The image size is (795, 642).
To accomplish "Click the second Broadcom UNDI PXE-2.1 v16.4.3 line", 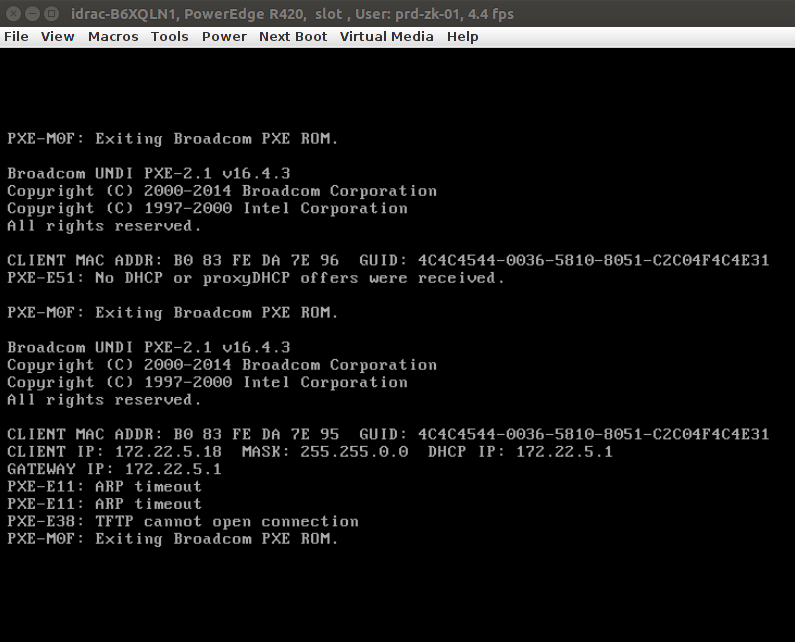I will point(149,348).
